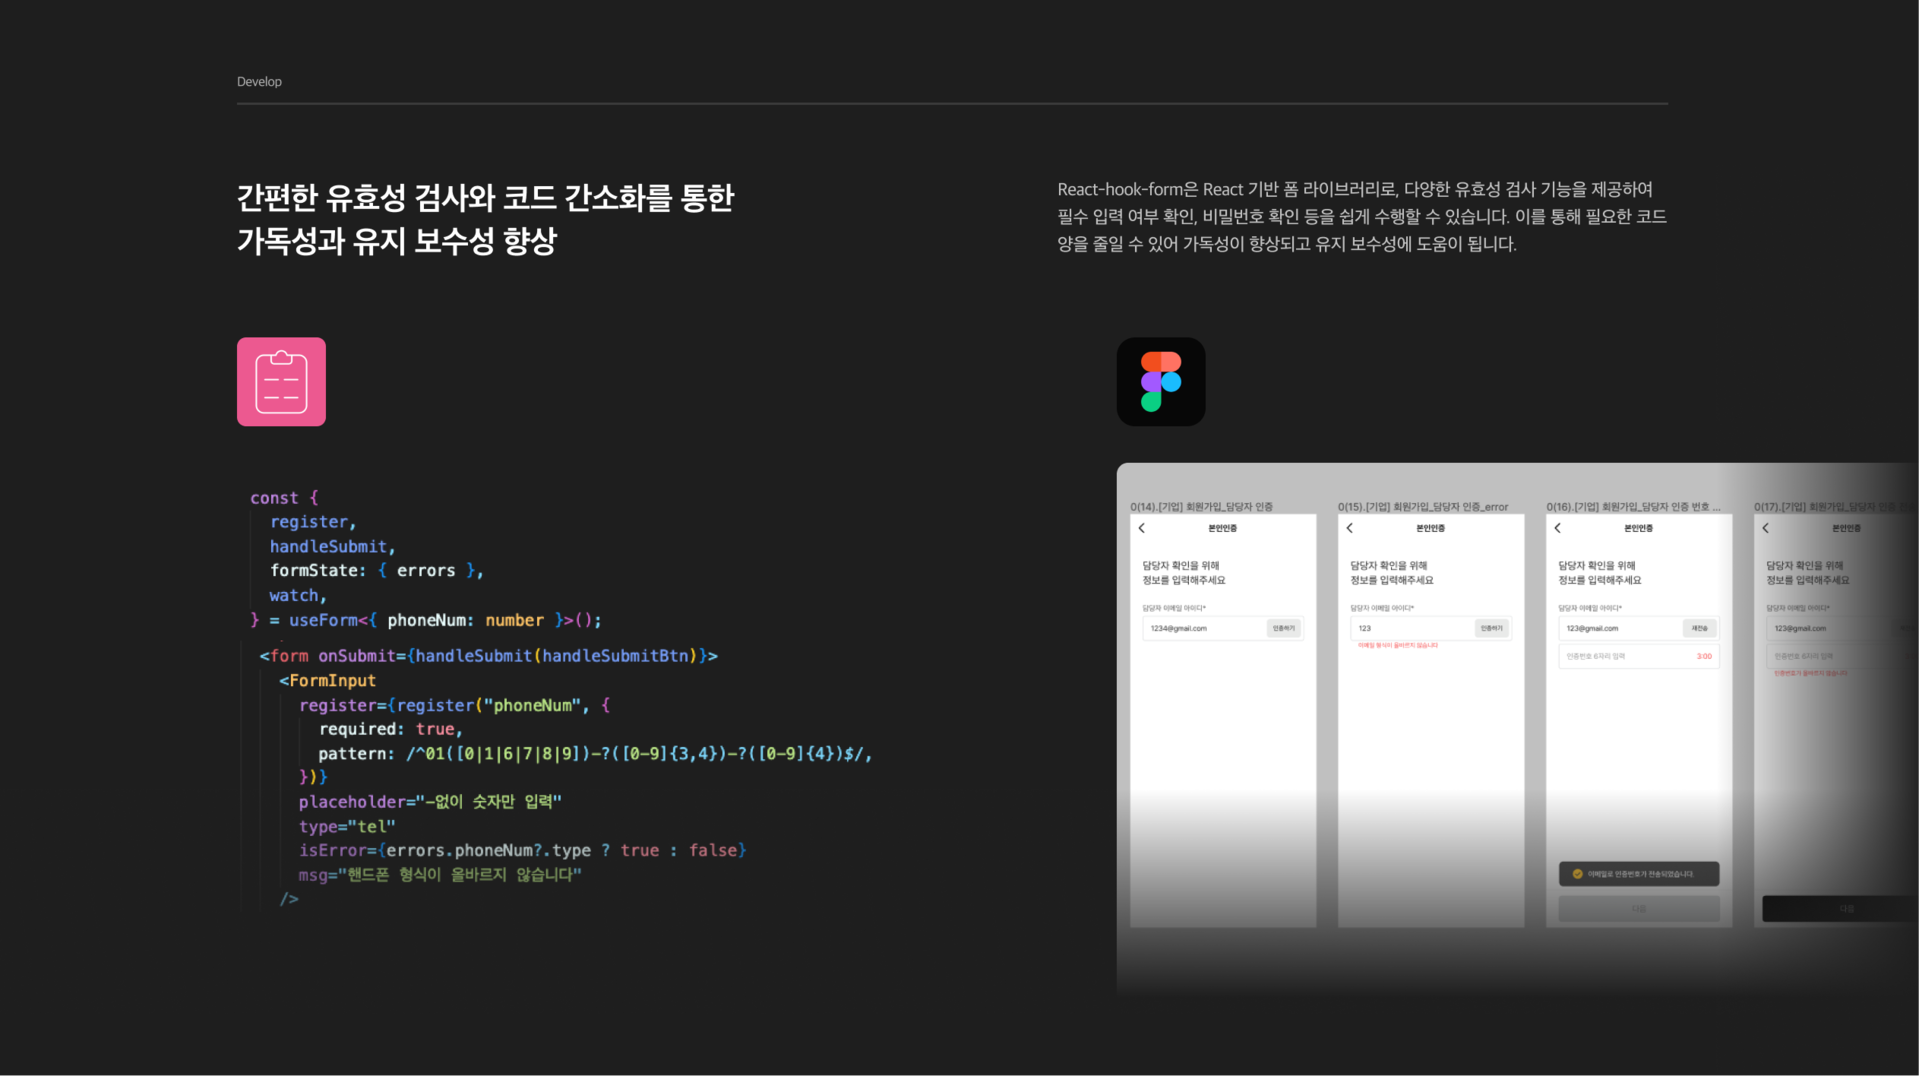This screenshot has height=1076, width=1919.
Task: Click the black 다음 button in frame 0(17)
Action: pos(1841,908)
